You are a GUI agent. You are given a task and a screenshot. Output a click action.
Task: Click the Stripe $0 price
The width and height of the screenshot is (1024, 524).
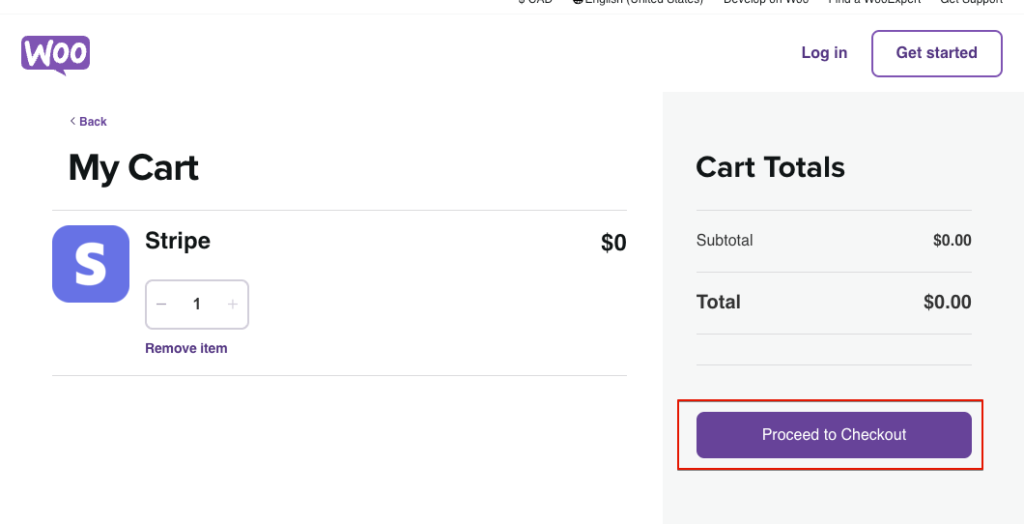pyautogui.click(x=613, y=243)
